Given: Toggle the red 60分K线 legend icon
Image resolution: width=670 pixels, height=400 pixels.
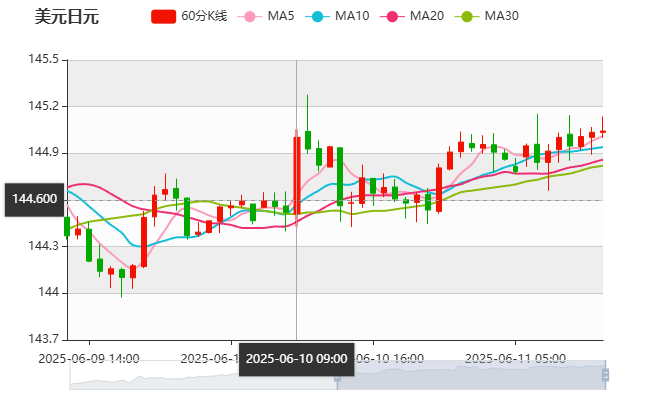Looking at the screenshot, I should tap(163, 16).
